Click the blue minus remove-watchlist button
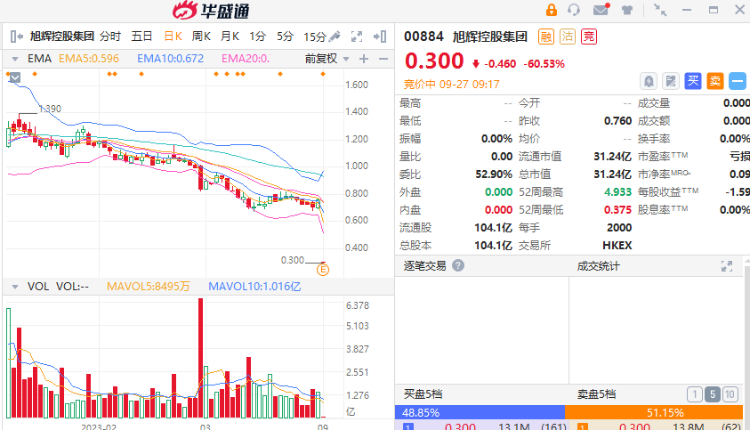750x430 pixels. pos(737,81)
